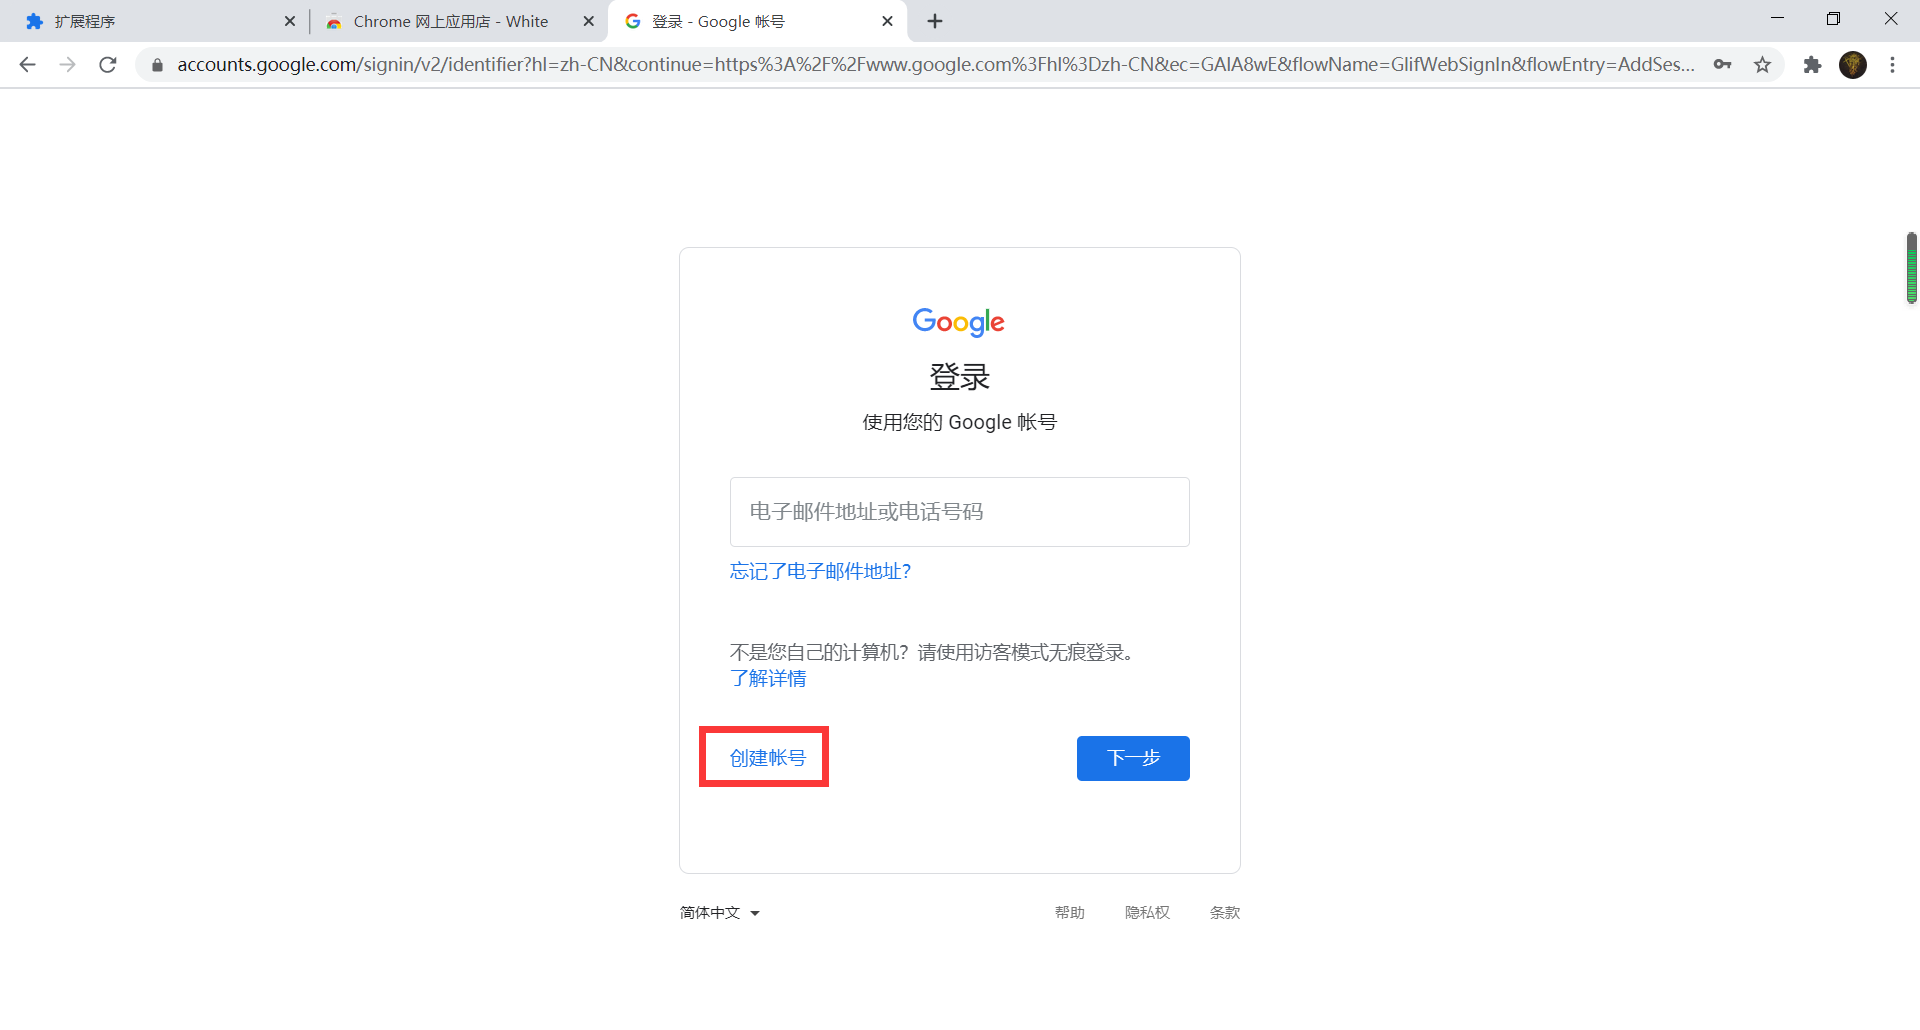Open the 隐私权 footer link
1920x1030 pixels.
point(1147,913)
